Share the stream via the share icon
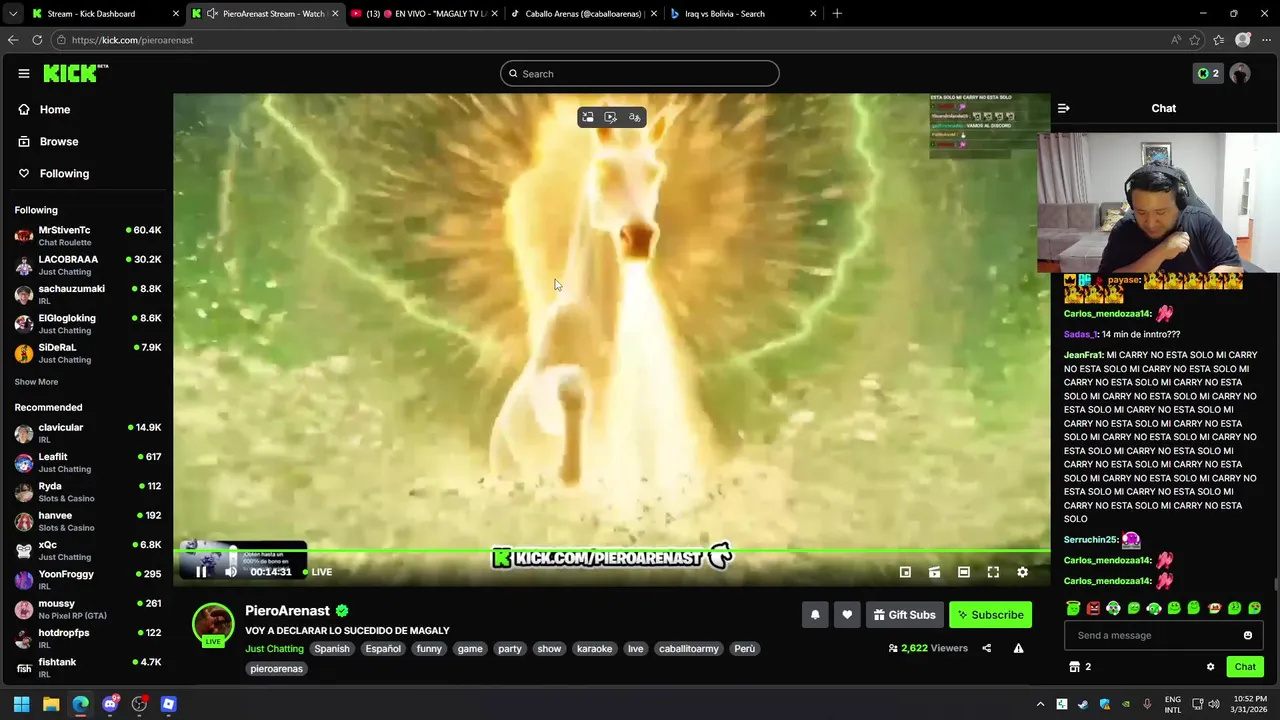 (x=986, y=648)
